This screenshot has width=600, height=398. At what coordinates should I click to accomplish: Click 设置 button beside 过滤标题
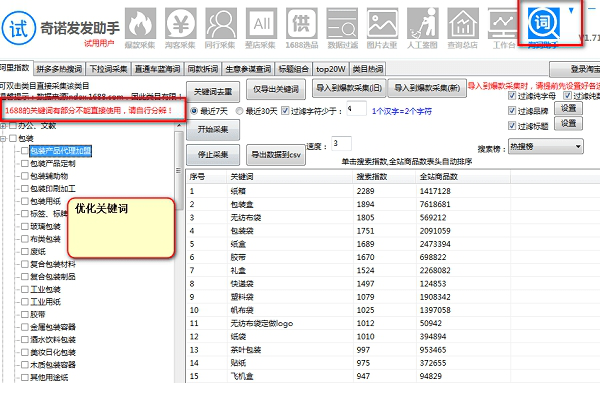(568, 123)
